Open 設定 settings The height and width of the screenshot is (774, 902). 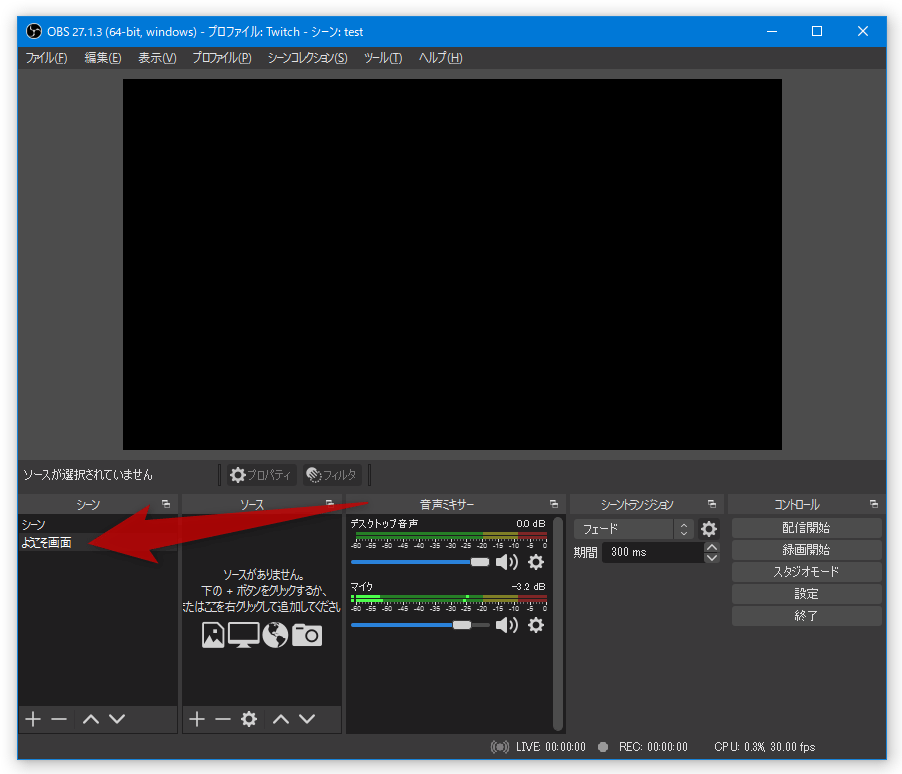click(x=807, y=594)
